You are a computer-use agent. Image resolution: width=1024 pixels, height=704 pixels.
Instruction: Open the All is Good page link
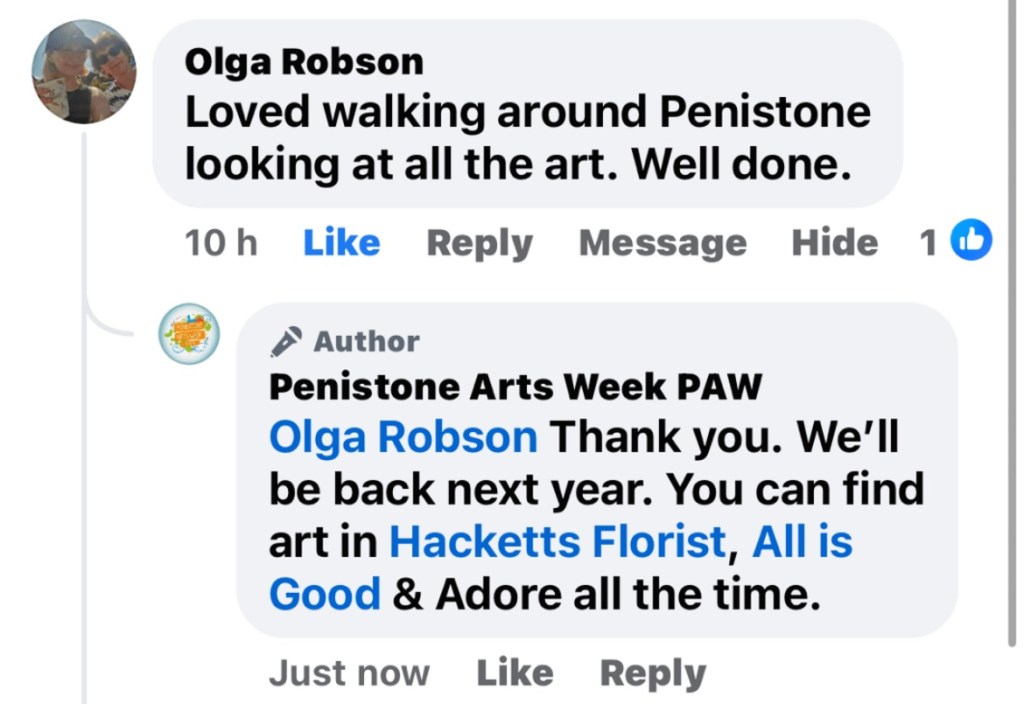pos(802,542)
